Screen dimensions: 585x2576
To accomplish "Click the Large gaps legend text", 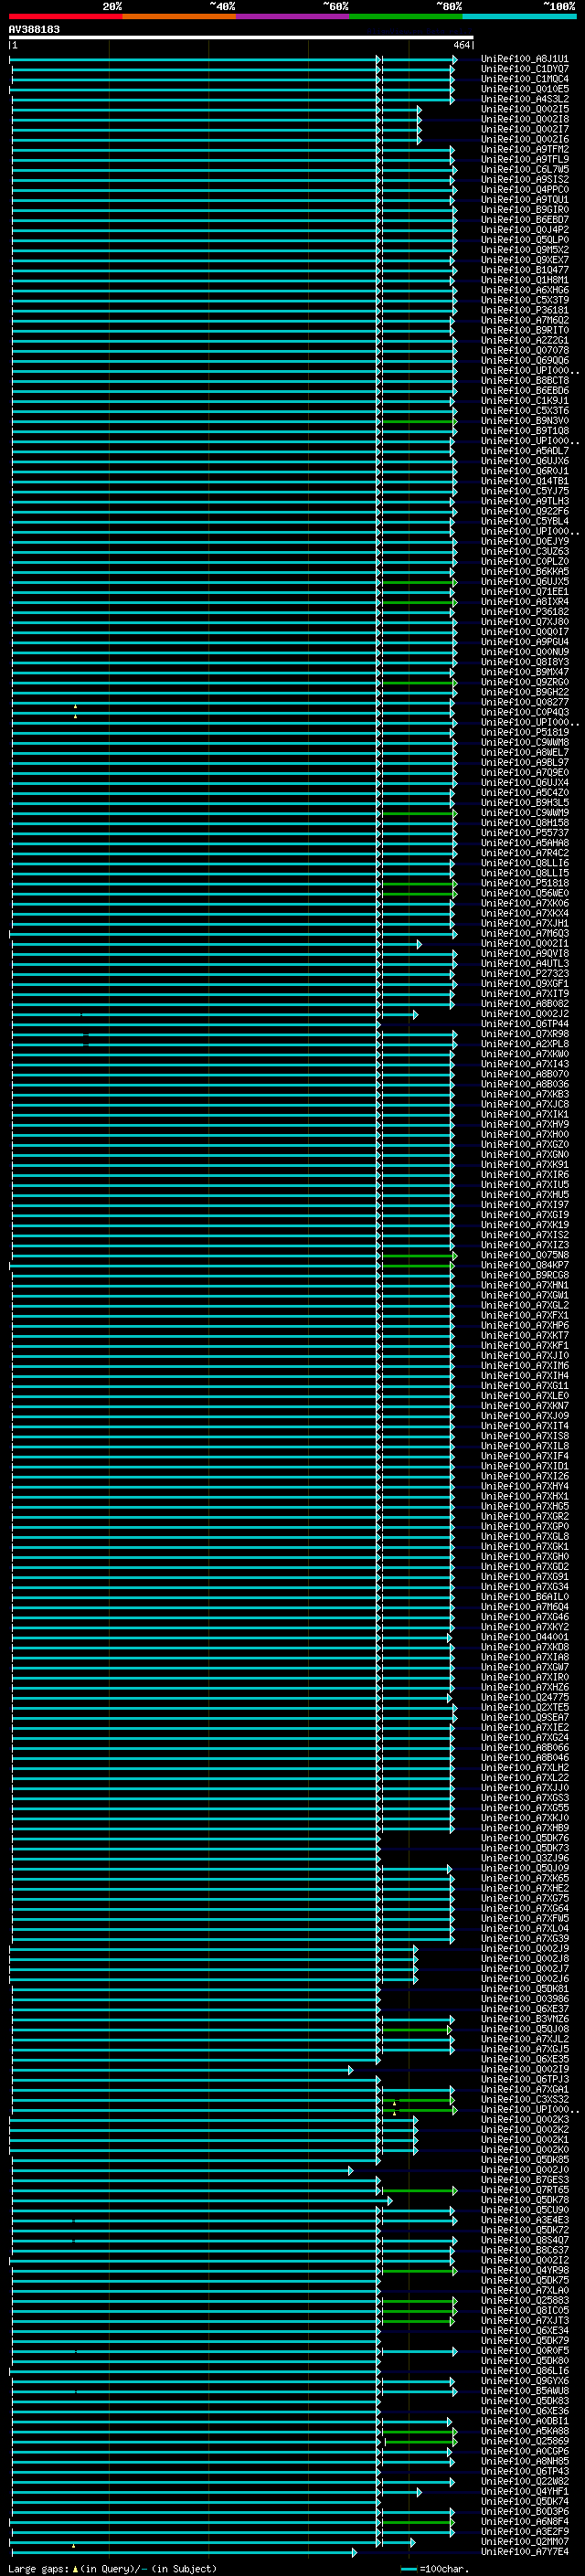I will [113, 2568].
